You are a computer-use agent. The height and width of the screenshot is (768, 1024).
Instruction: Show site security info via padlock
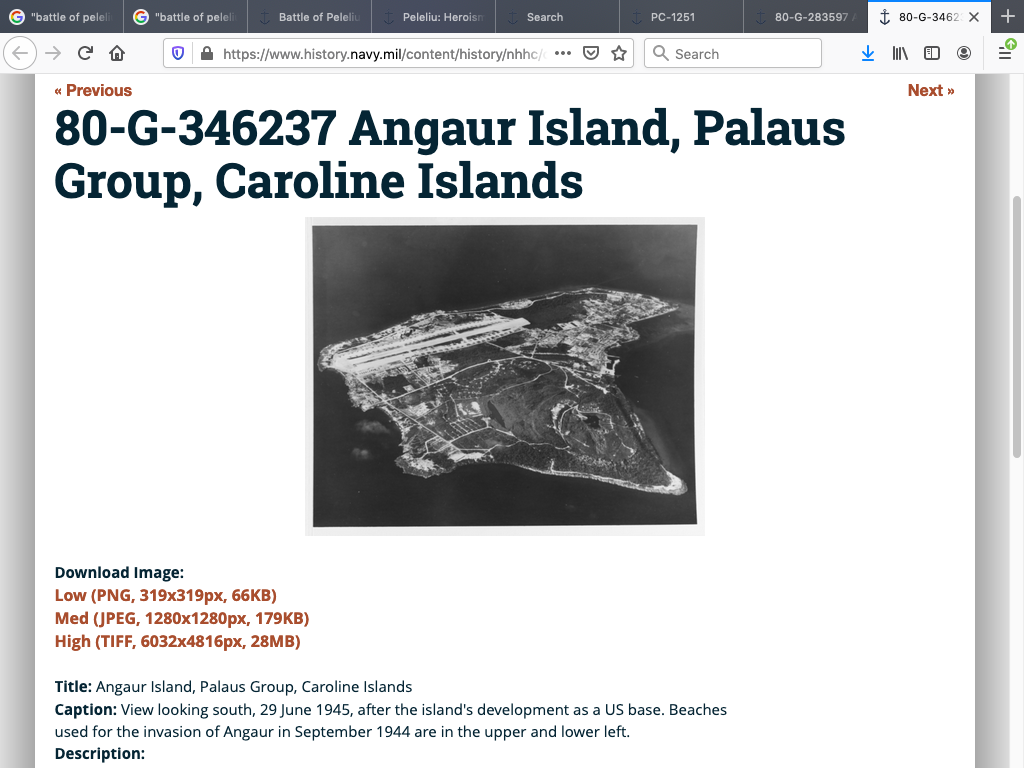tap(206, 54)
